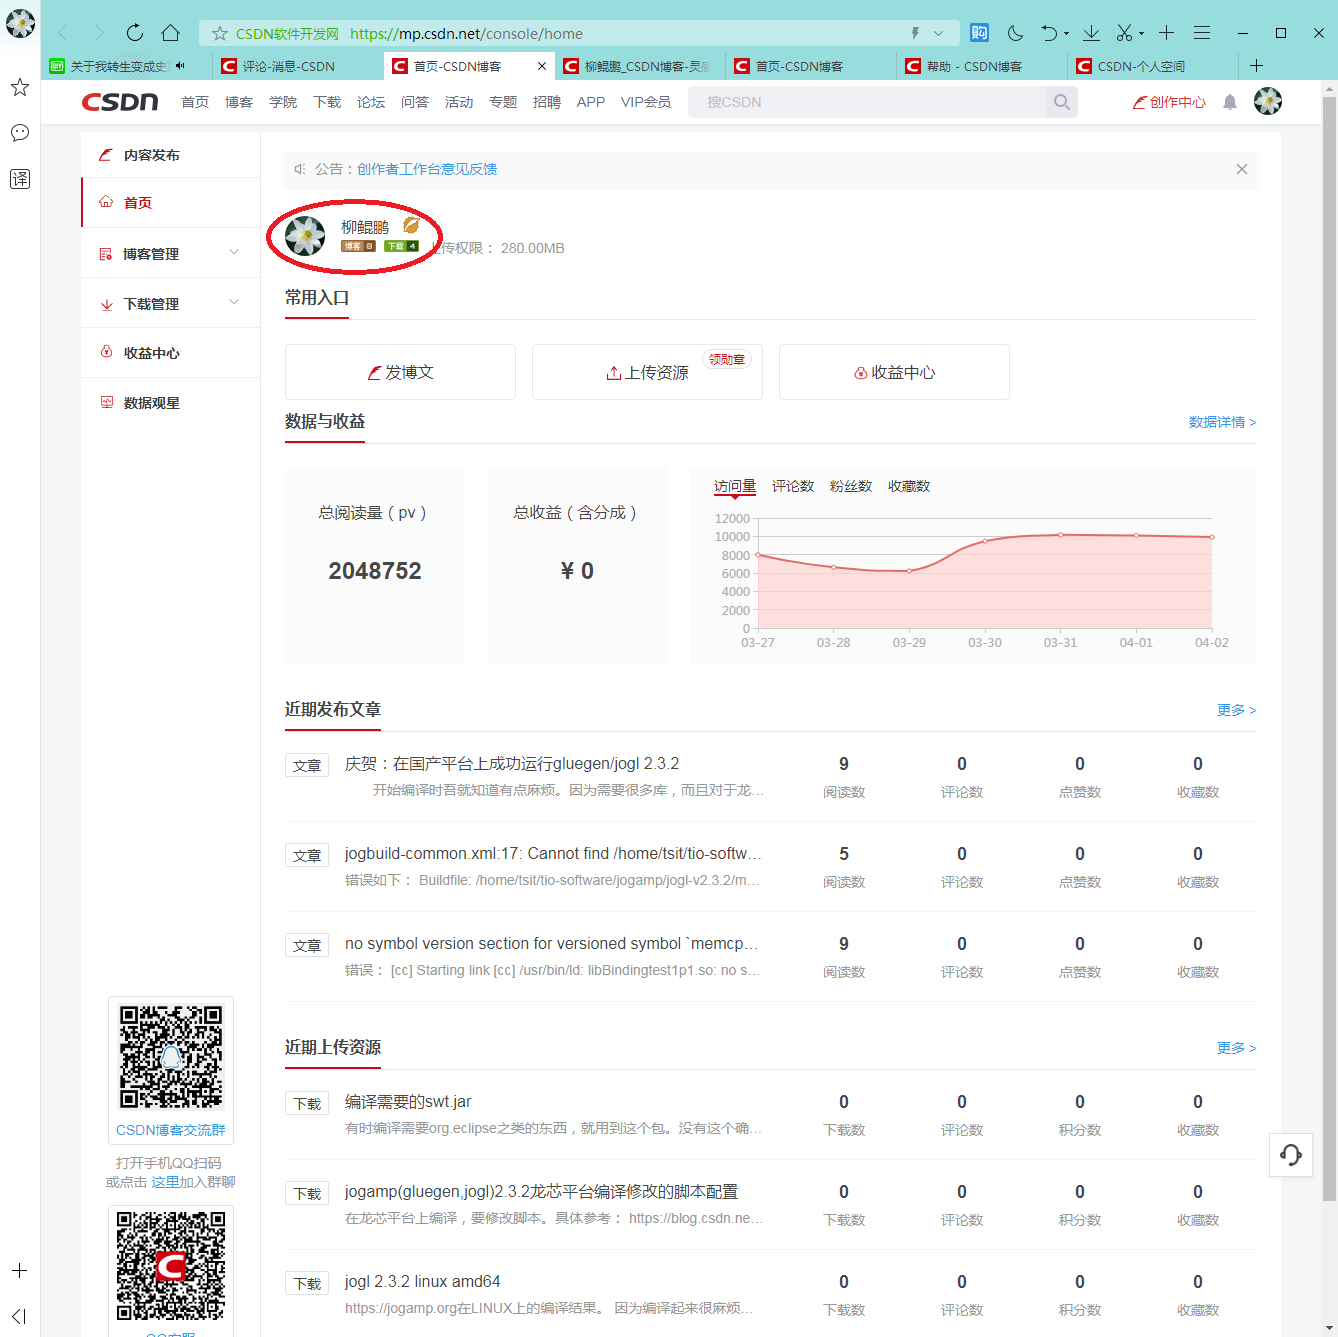1338x1337 pixels.
Task: Open resource 编译需要的swt.jar
Action: coord(408,1102)
